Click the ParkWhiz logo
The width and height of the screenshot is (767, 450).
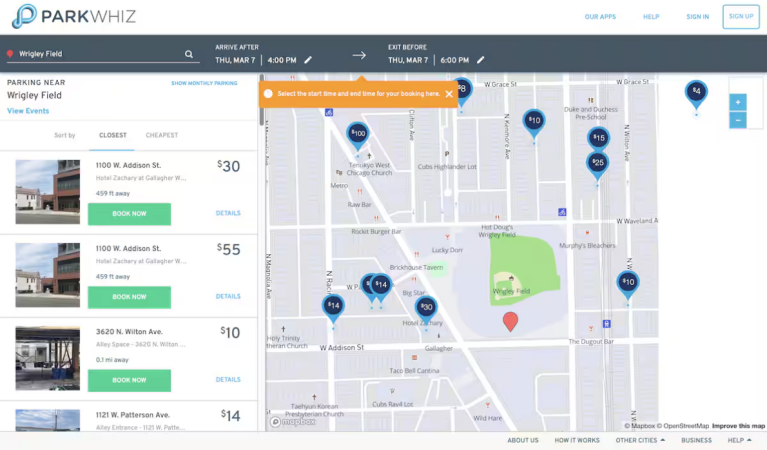point(74,16)
